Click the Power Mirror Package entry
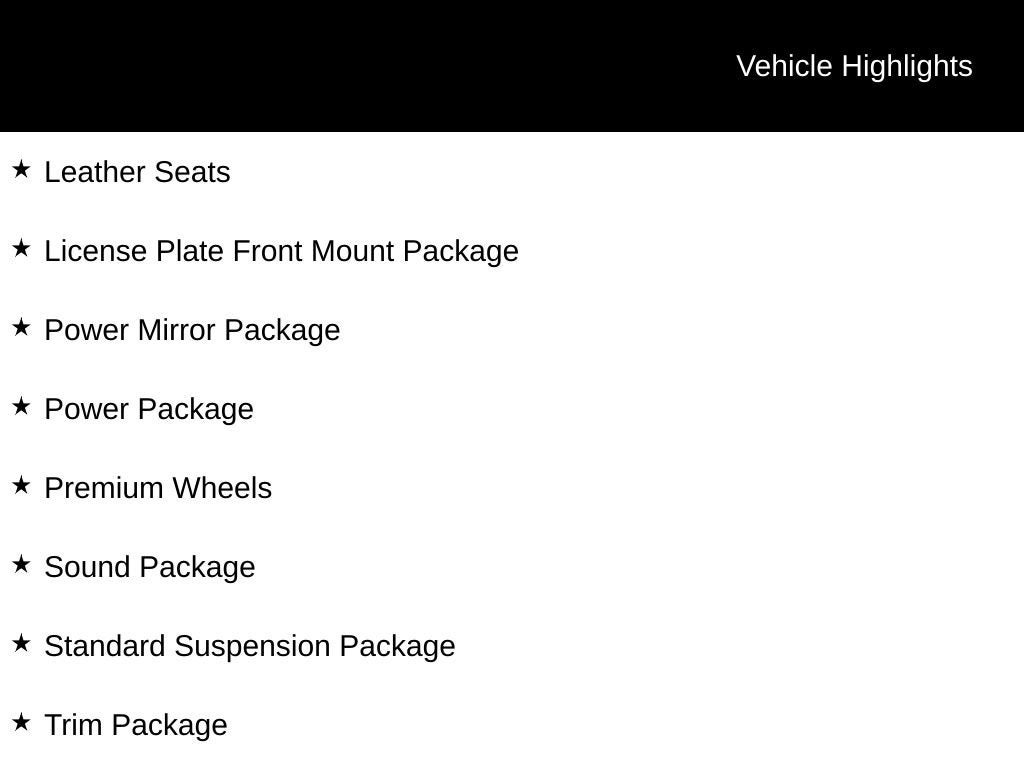 [192, 330]
